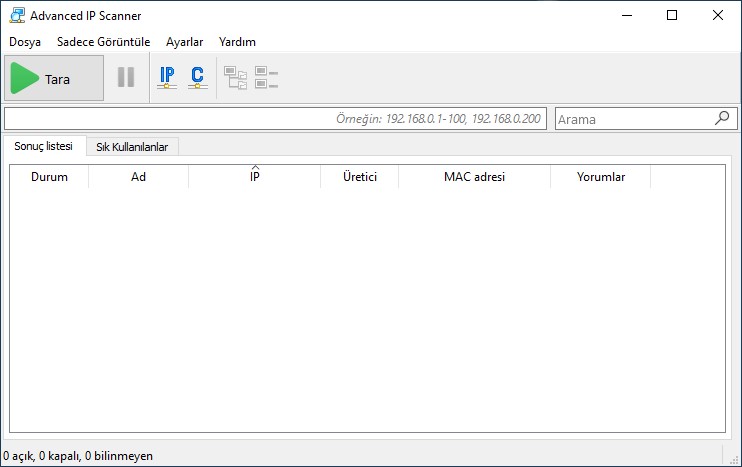Close the Advanced IP Scanner window
The height and width of the screenshot is (467, 742).
(x=718, y=16)
